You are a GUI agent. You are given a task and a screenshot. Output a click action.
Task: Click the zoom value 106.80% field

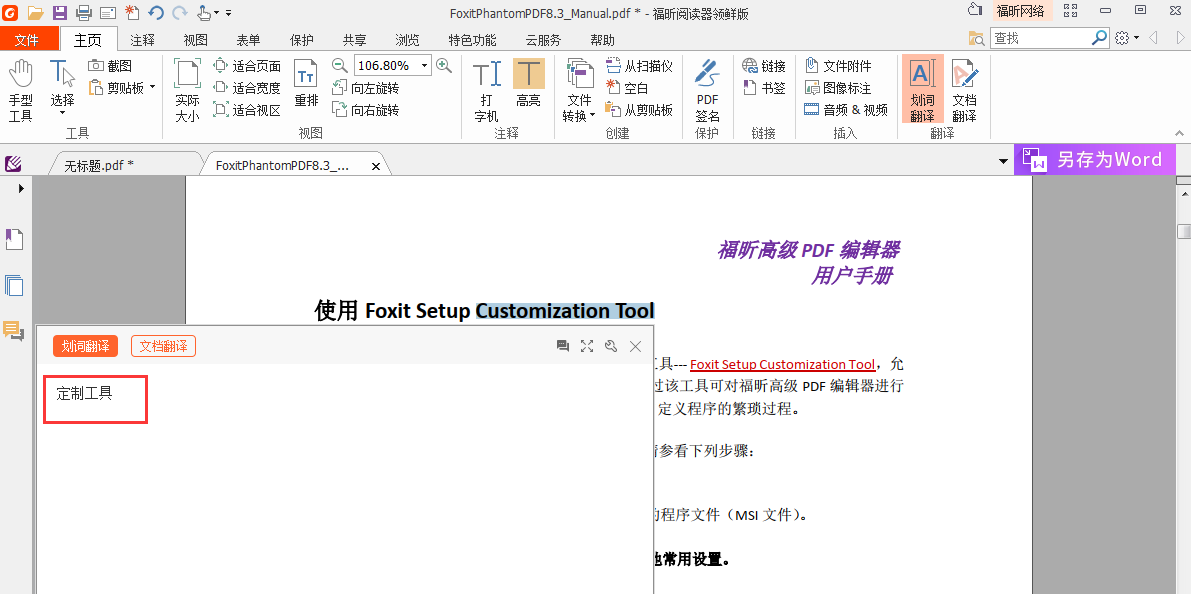[384, 65]
